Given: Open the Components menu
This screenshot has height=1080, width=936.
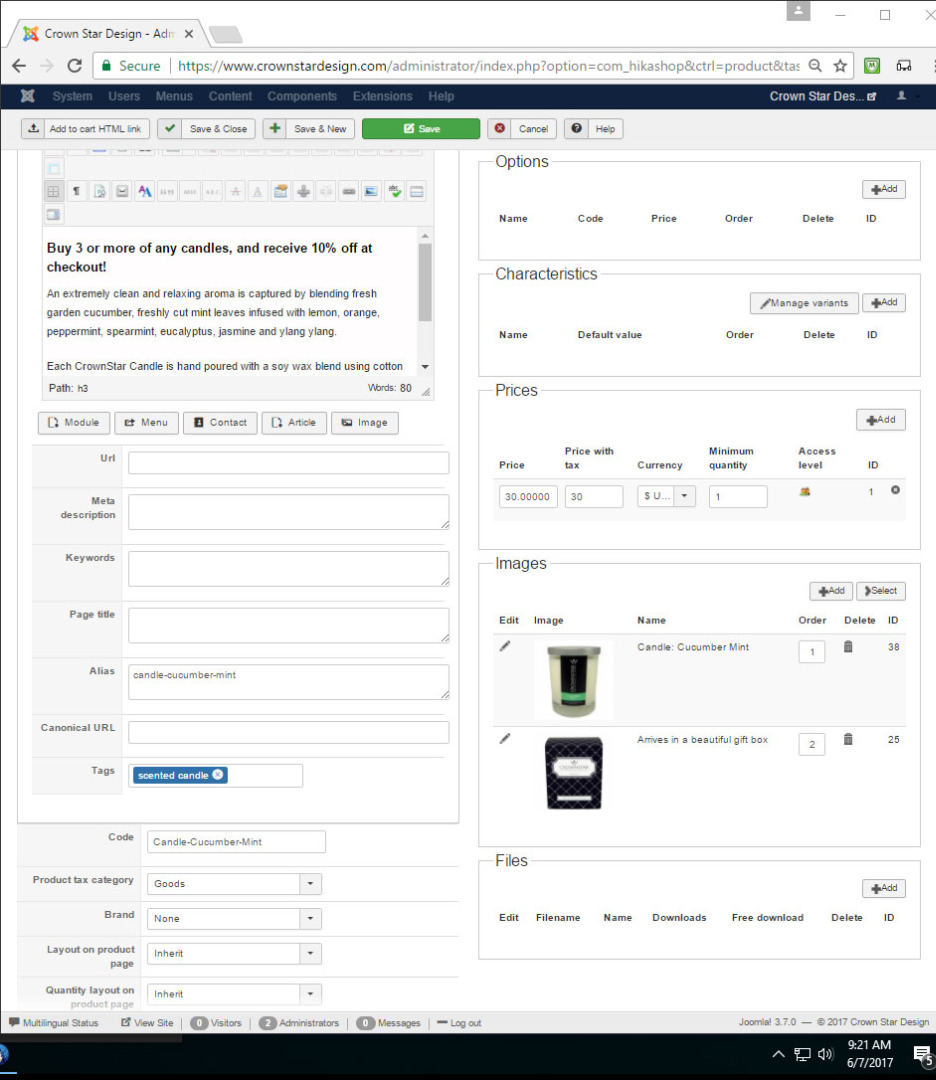Looking at the screenshot, I should [302, 96].
